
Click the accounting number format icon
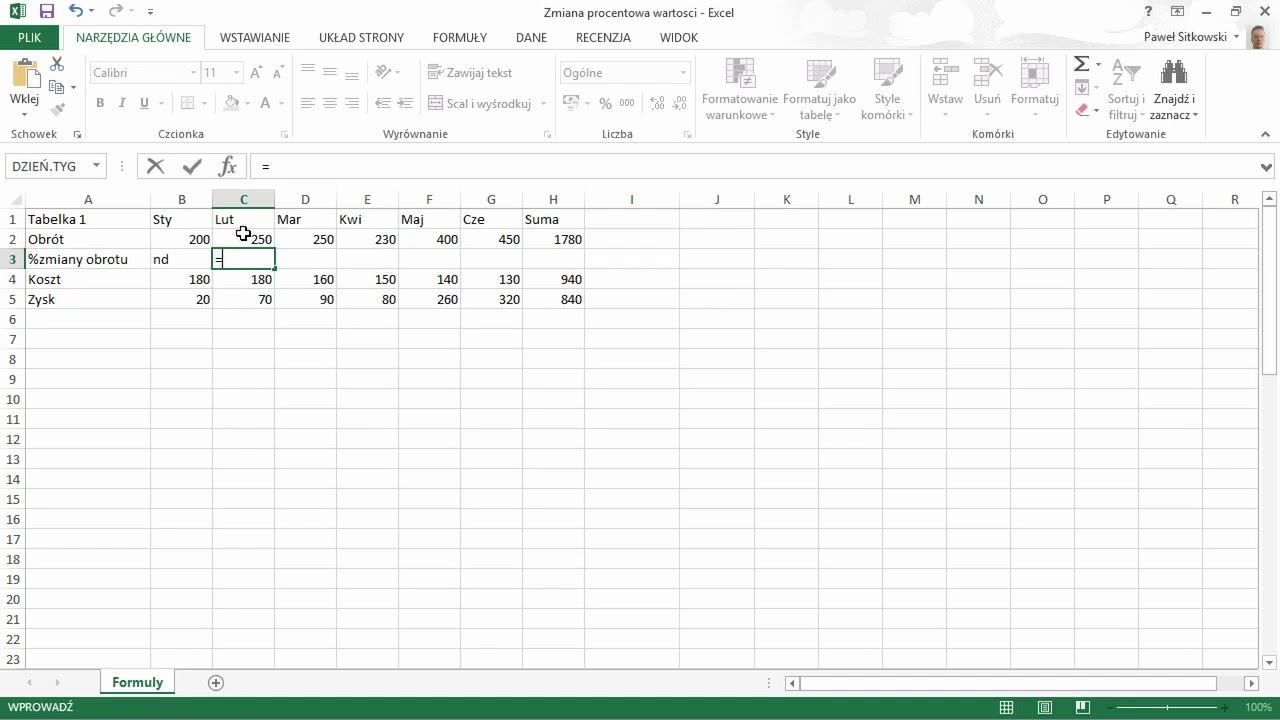(x=571, y=103)
